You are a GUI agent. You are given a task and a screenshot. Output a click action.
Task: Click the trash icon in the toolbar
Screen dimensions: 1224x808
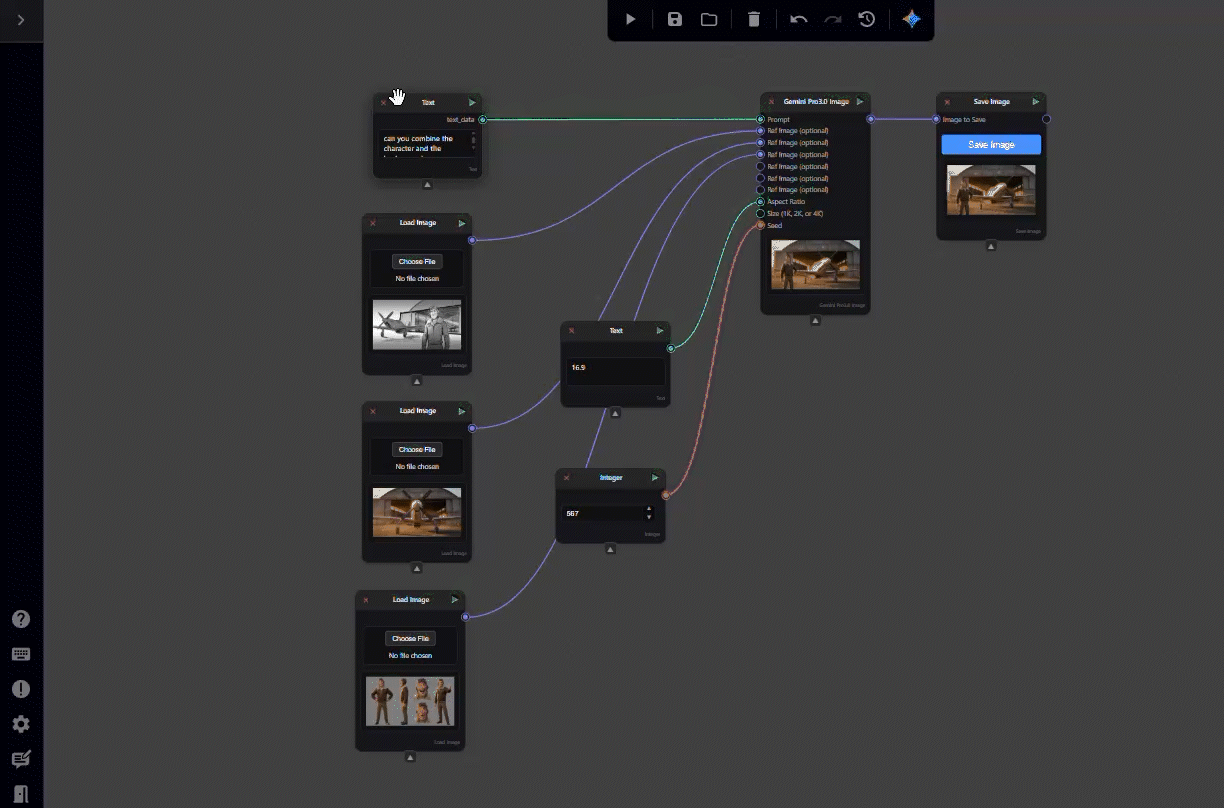754,19
